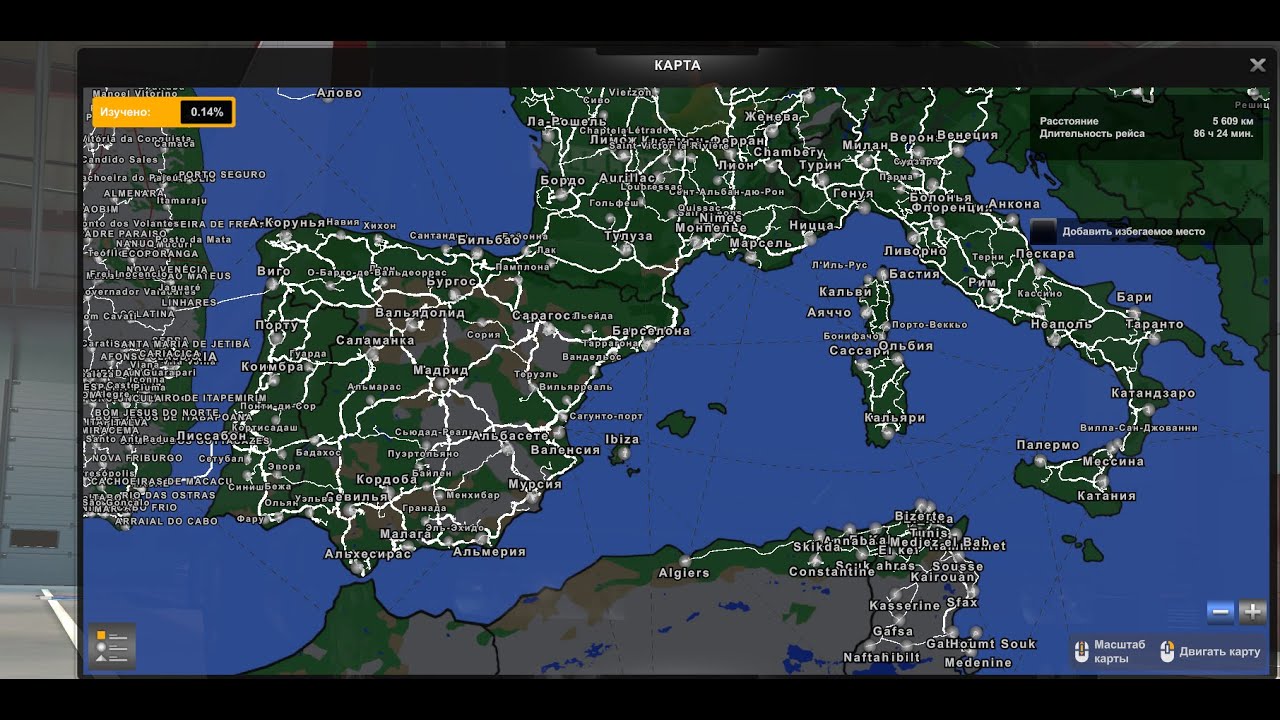Select Кальяри city label
The image size is (1280, 720).
pos(895,418)
